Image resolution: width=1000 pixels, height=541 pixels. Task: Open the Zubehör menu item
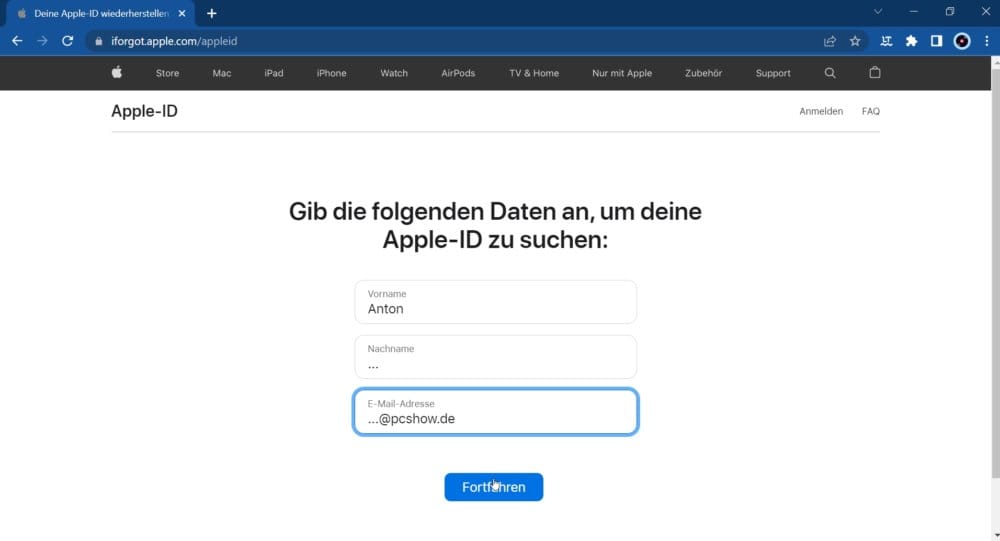point(703,73)
